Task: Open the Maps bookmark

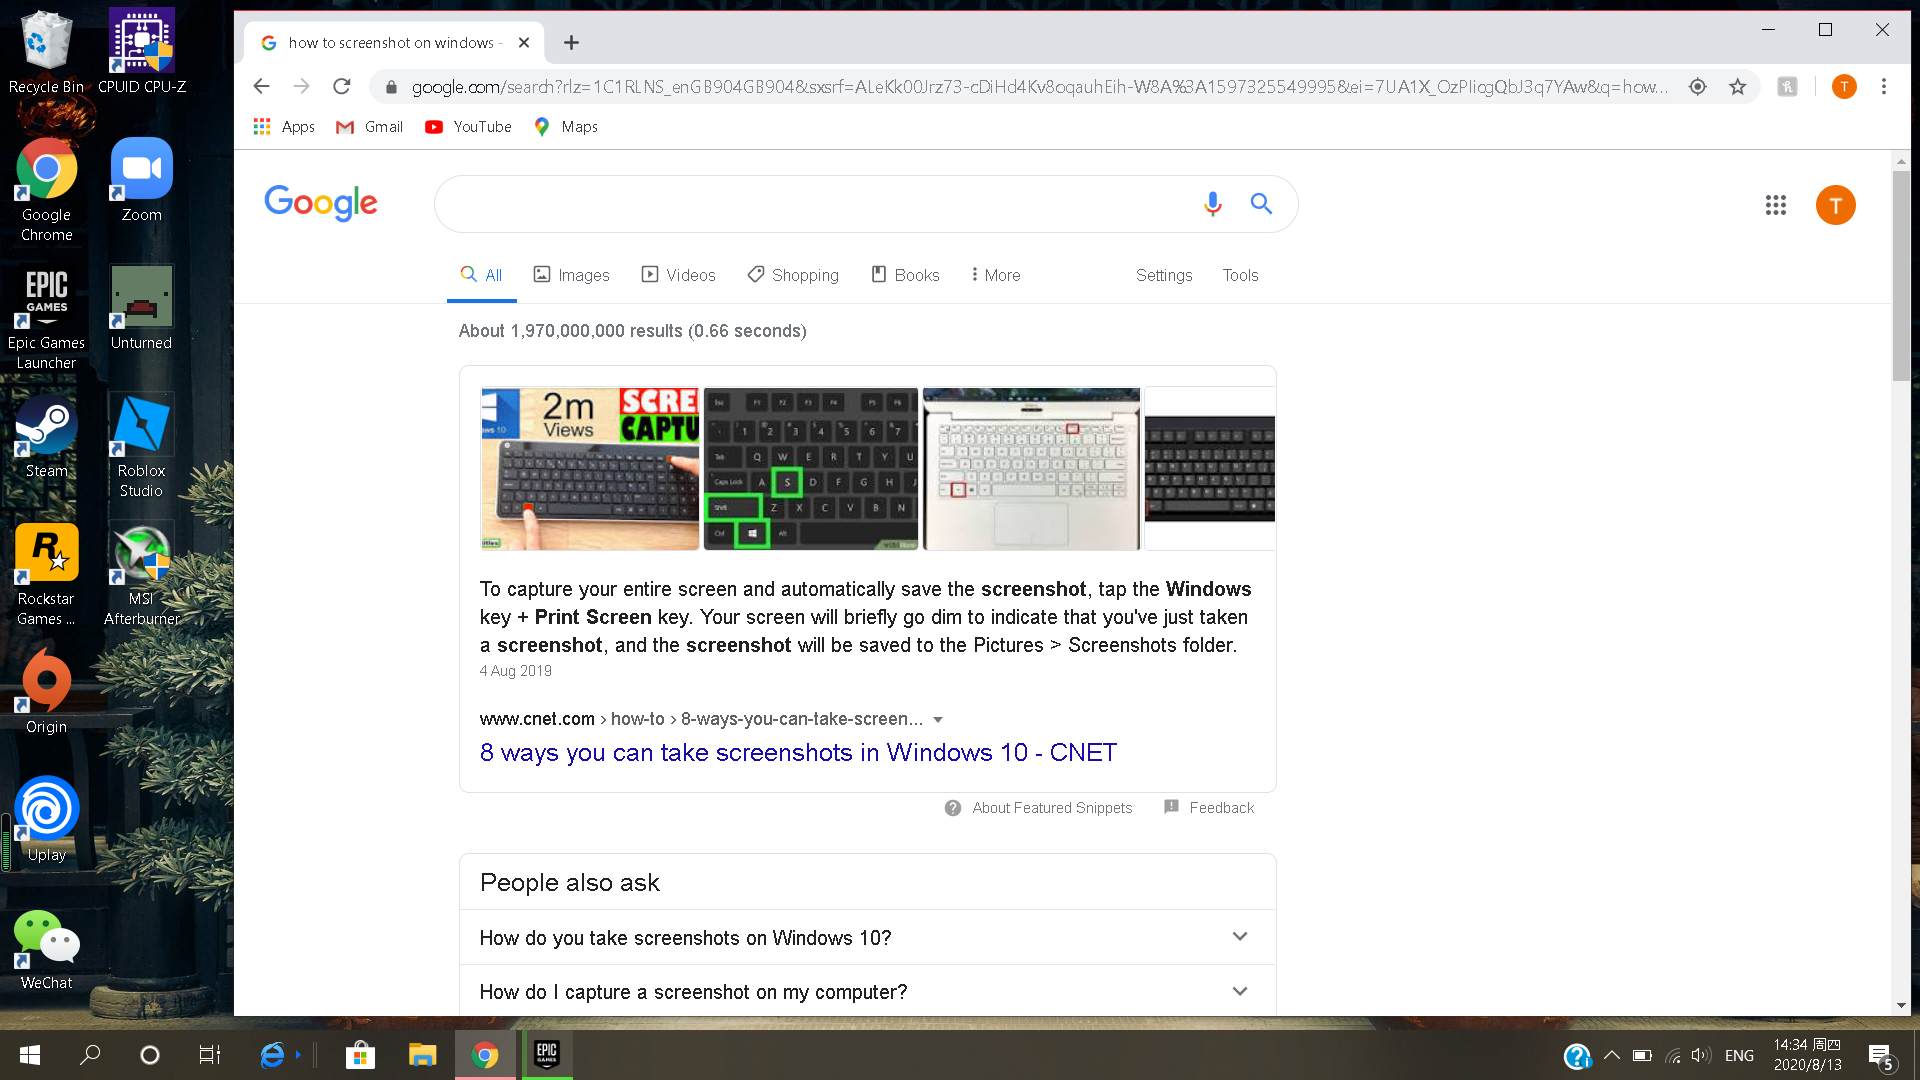Action: [x=566, y=127]
